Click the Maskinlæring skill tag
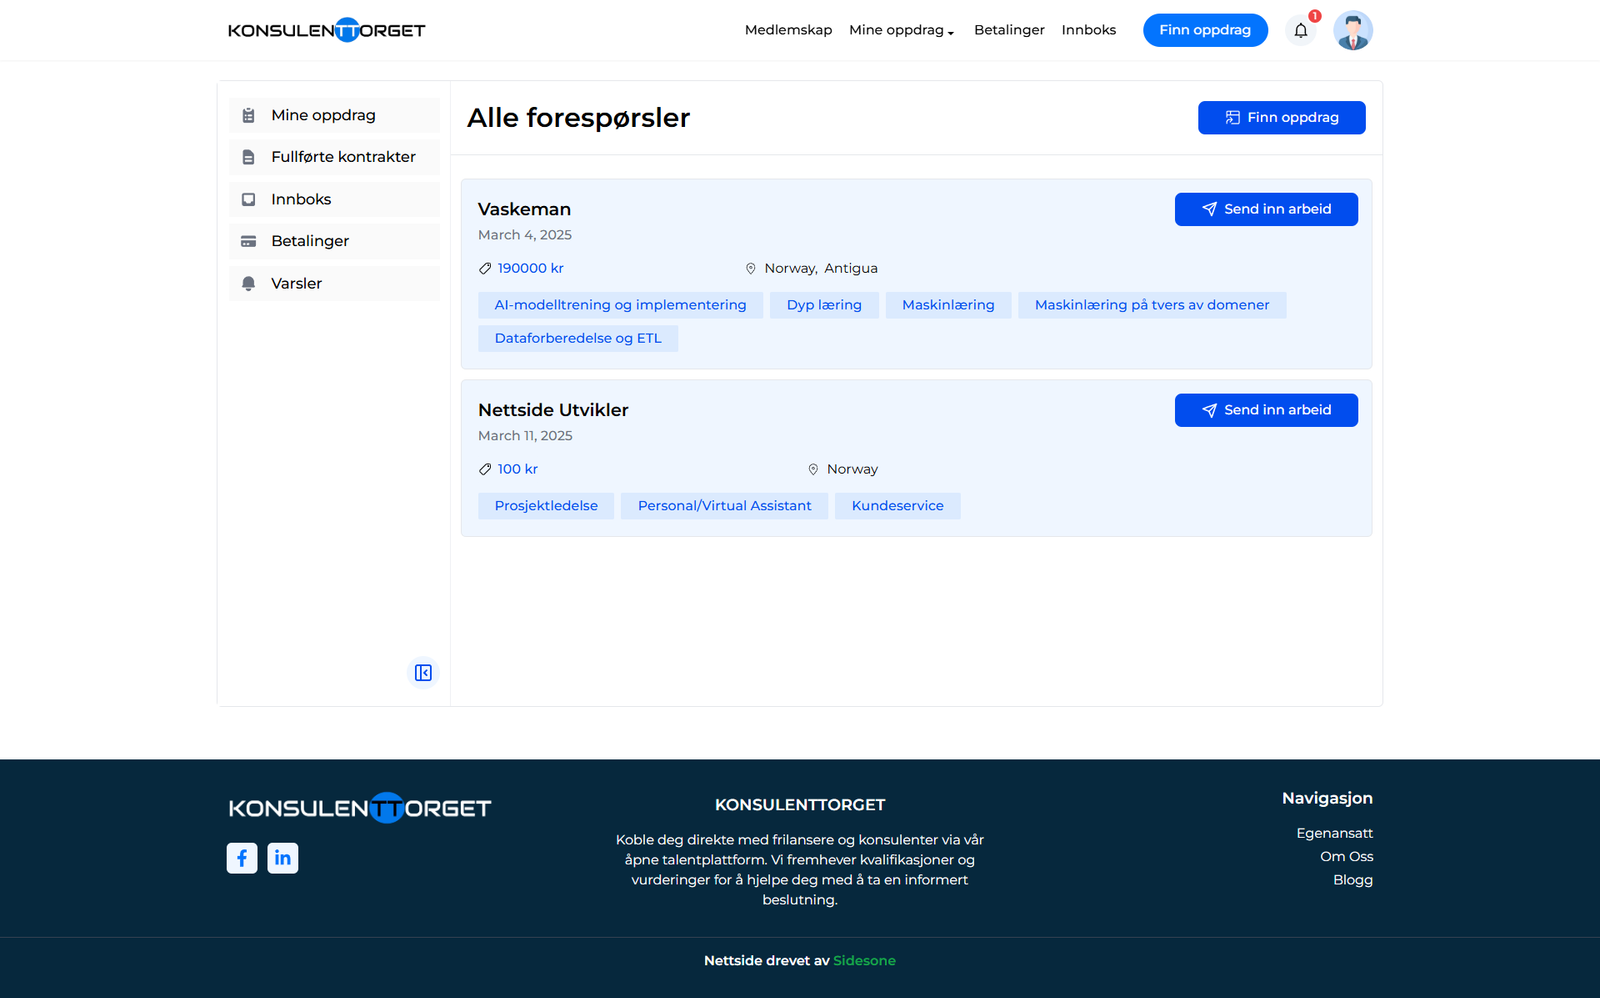1600x998 pixels. (x=948, y=305)
